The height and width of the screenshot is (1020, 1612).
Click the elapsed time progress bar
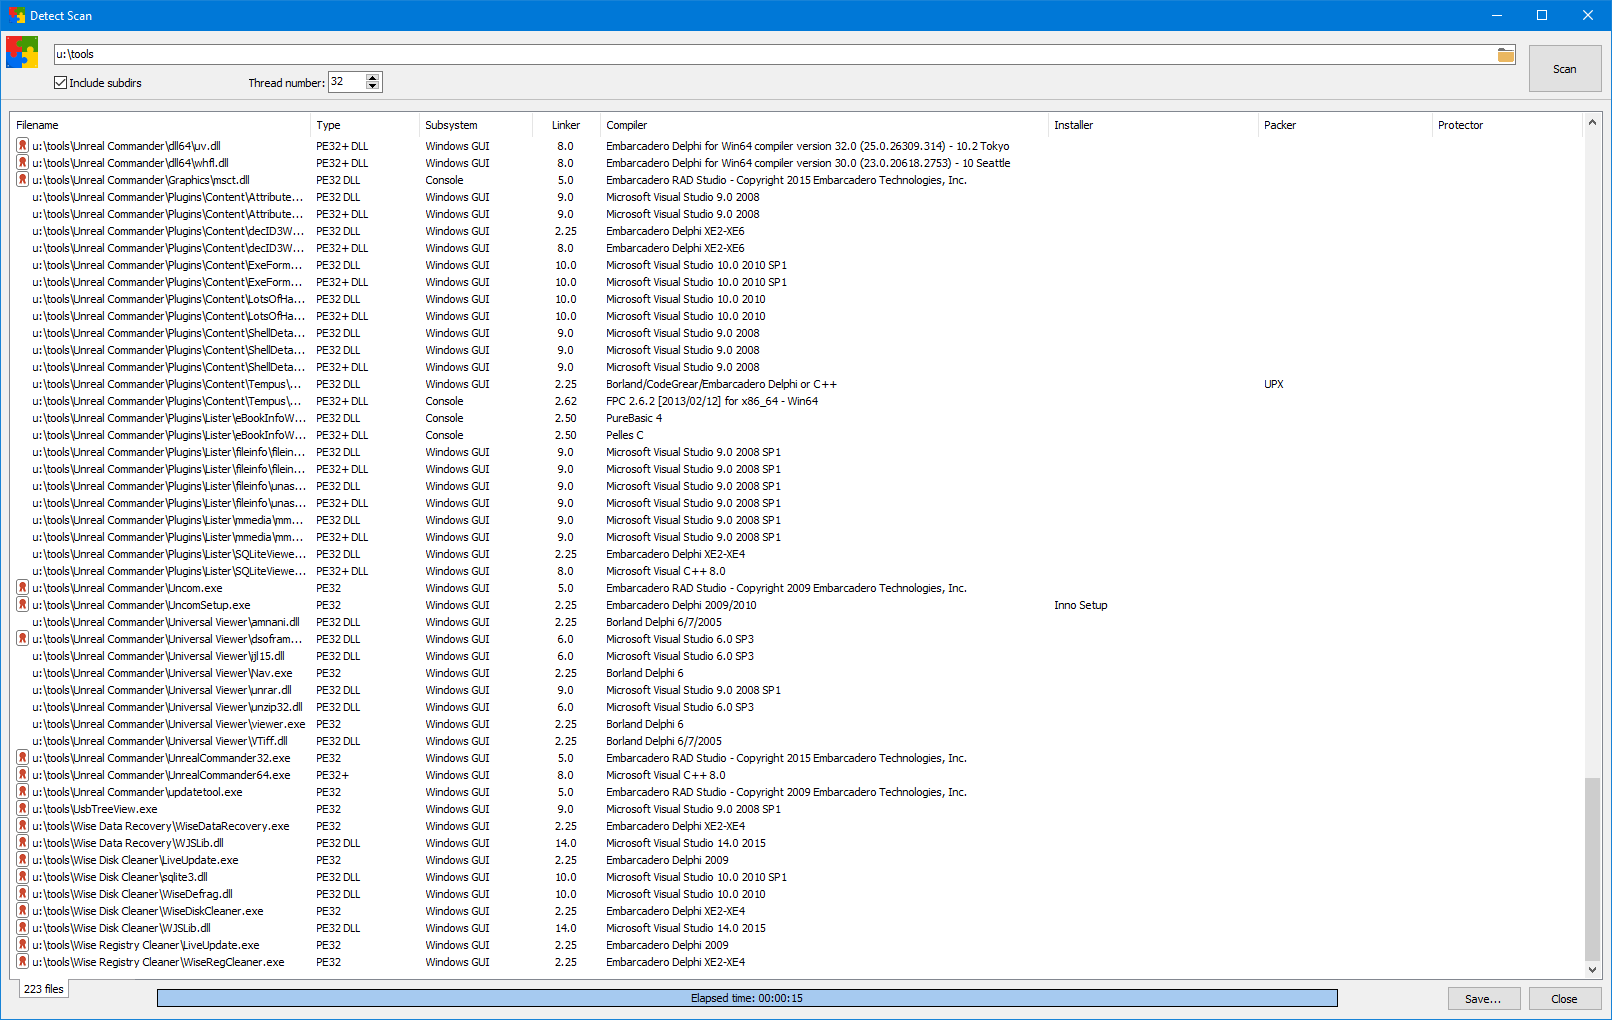click(747, 998)
